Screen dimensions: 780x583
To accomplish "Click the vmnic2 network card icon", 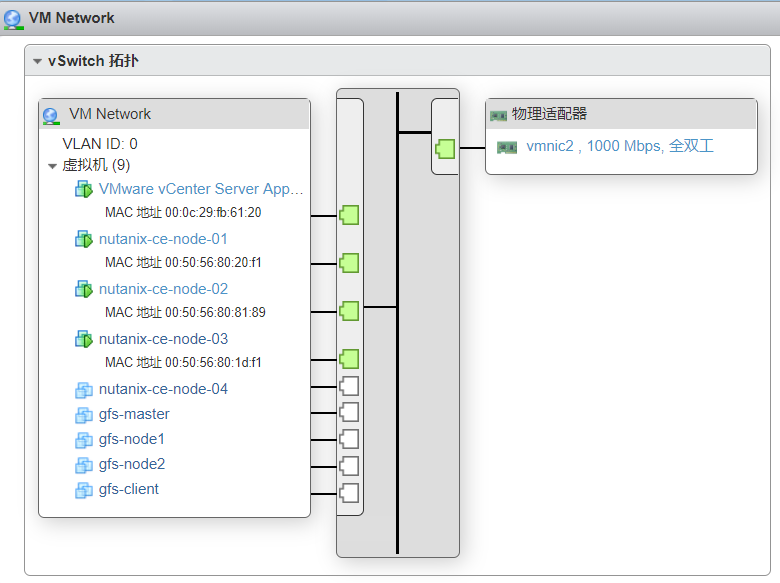I will [x=507, y=147].
